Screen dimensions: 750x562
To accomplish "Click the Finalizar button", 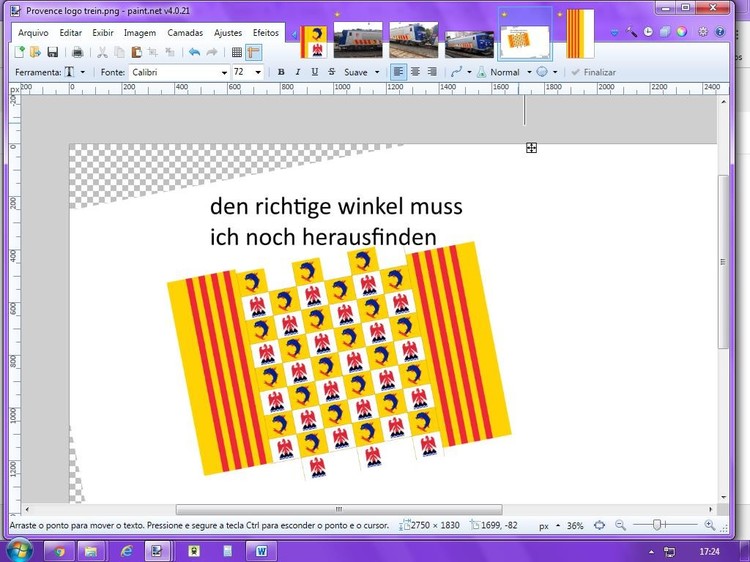I will coord(593,72).
